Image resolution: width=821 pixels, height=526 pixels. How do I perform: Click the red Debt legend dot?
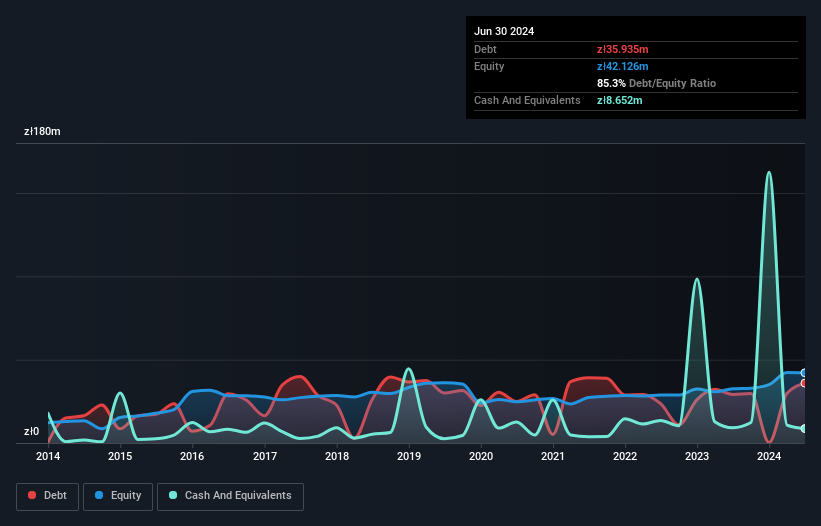[32, 495]
